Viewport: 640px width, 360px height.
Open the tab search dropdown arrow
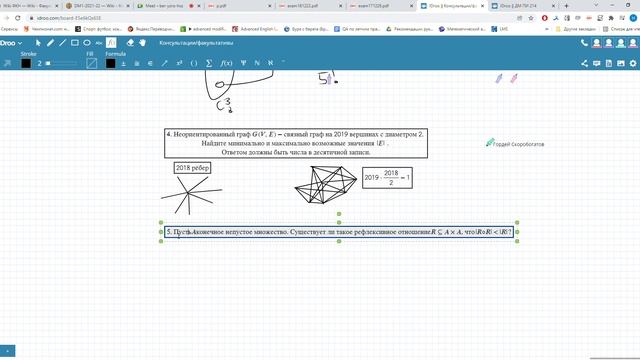pos(596,6)
